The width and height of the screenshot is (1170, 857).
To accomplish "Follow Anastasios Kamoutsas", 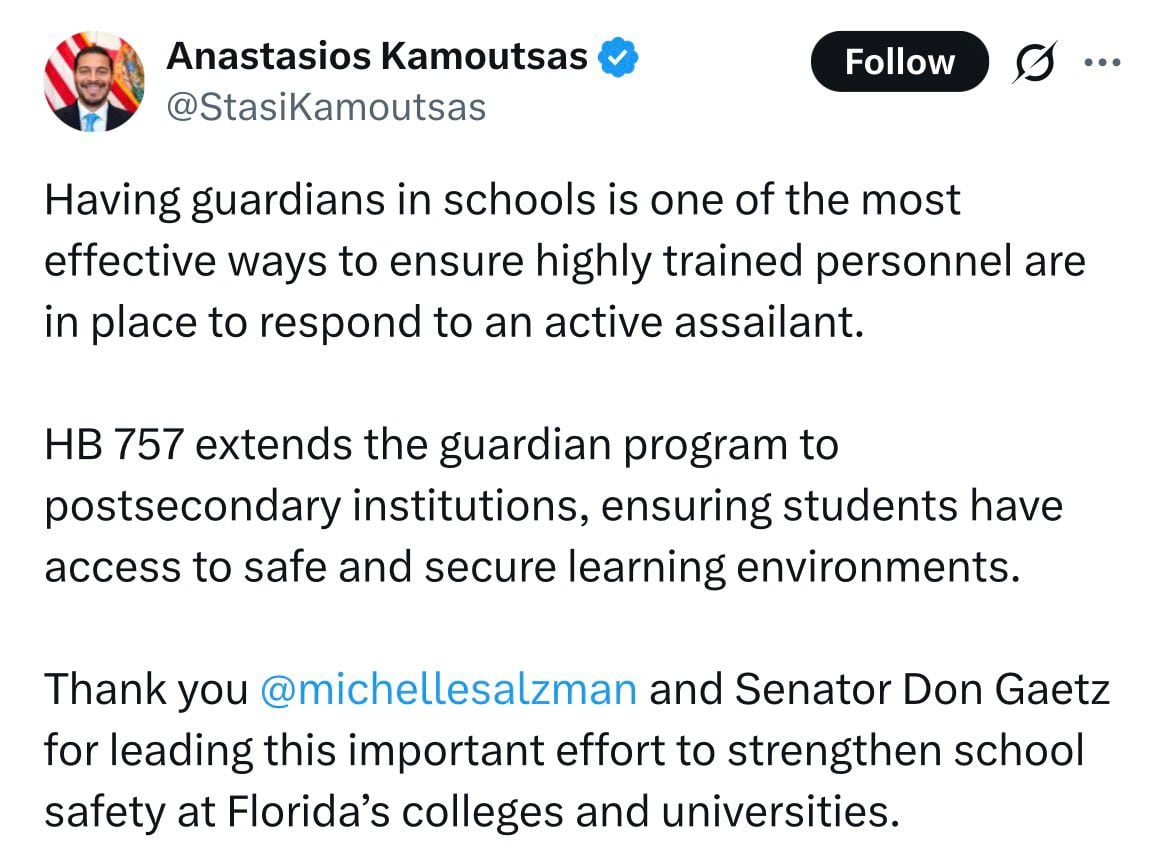I will (899, 61).
